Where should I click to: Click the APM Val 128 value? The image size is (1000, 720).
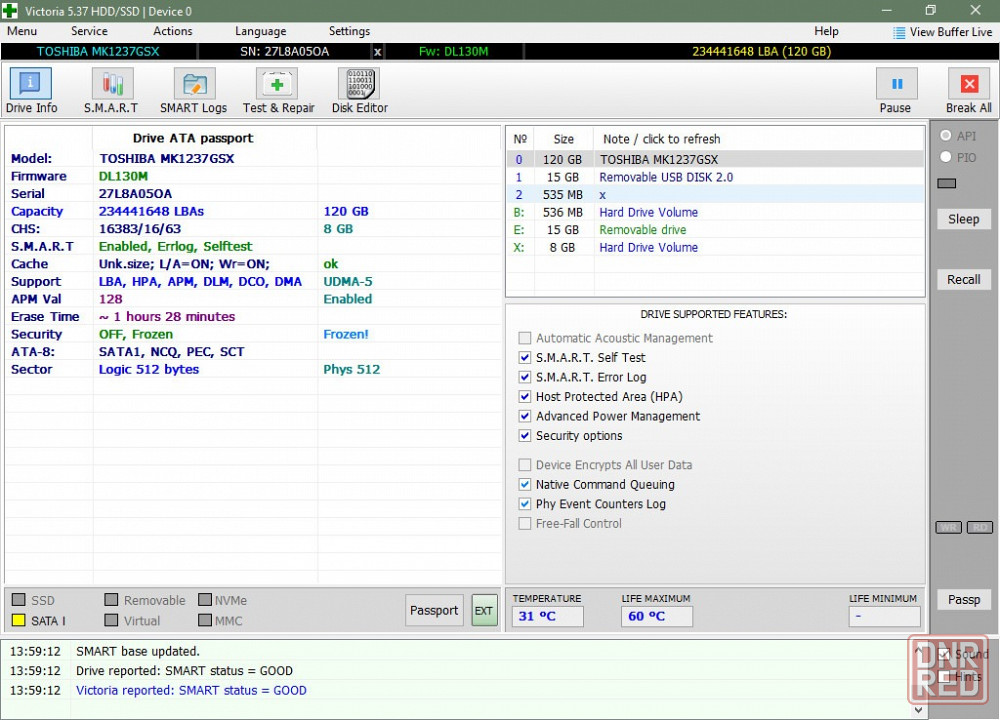pos(110,299)
